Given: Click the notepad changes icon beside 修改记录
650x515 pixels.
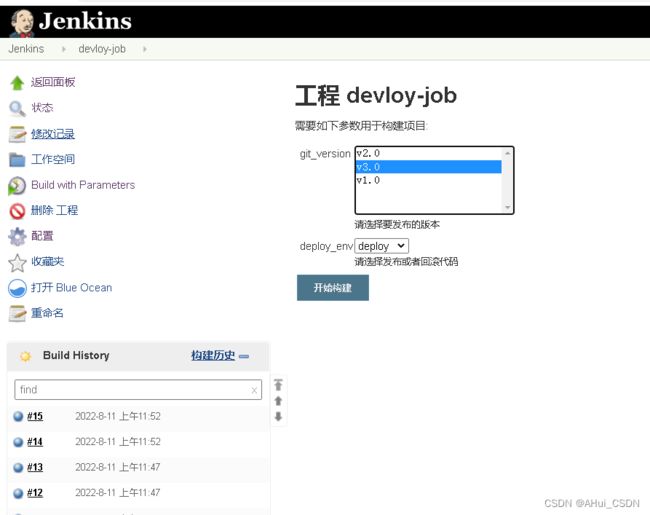Looking at the screenshot, I should [17, 134].
